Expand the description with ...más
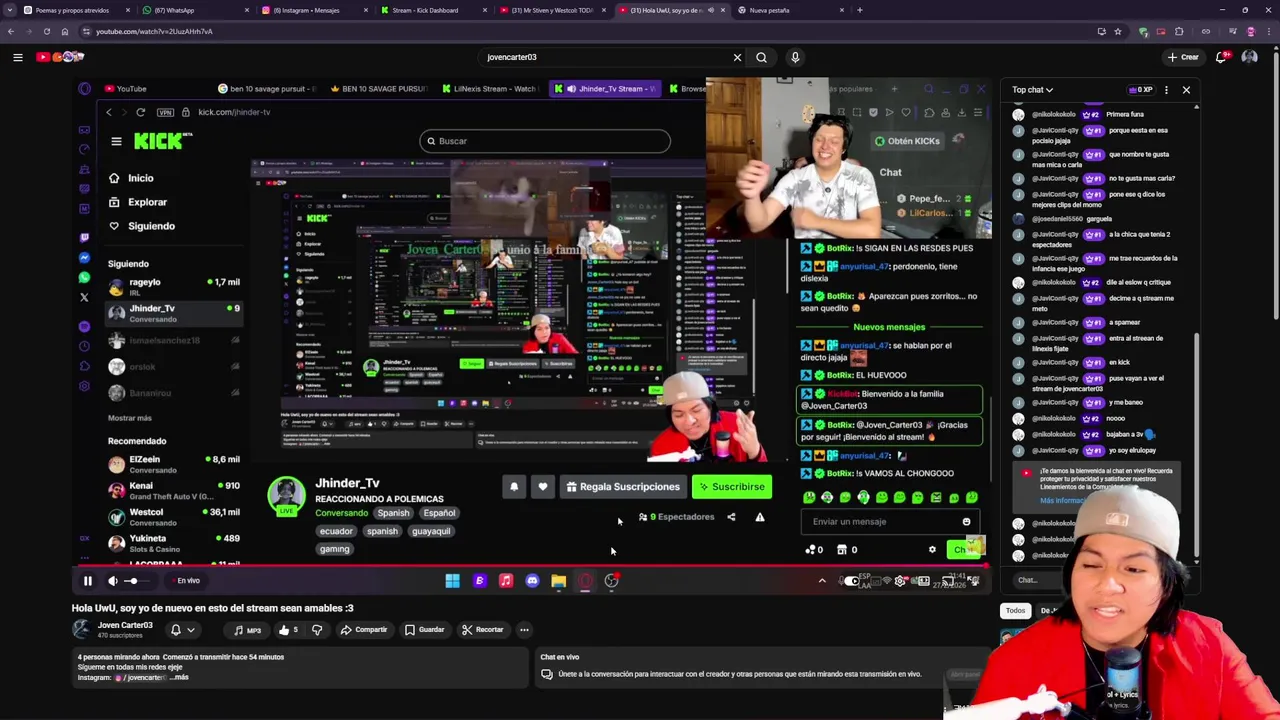The height and width of the screenshot is (720, 1280). click(180, 678)
